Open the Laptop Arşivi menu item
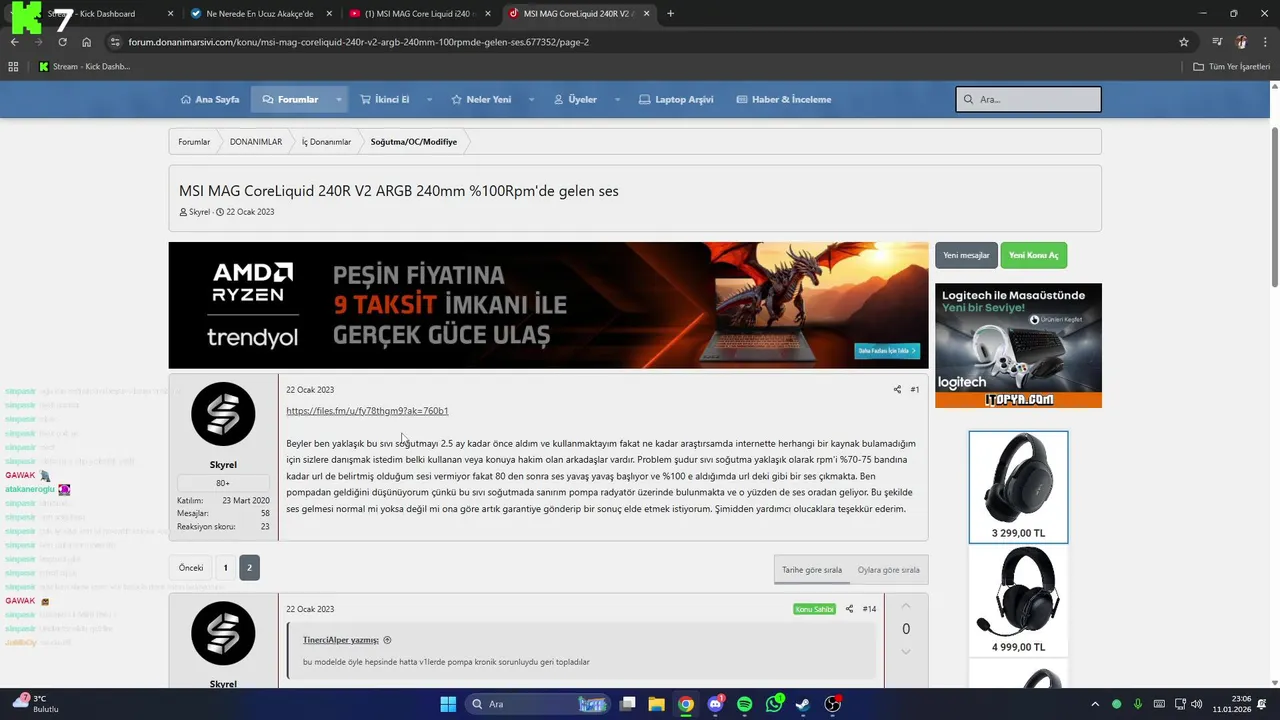Image resolution: width=1280 pixels, height=720 pixels. pyautogui.click(x=676, y=100)
